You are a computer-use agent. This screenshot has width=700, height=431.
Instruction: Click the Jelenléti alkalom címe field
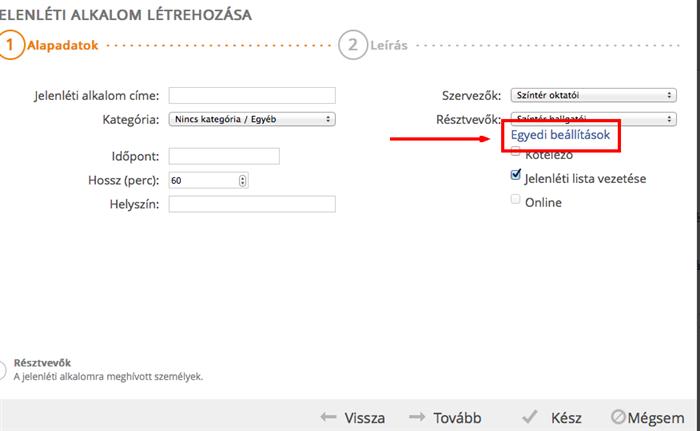pyautogui.click(x=252, y=96)
